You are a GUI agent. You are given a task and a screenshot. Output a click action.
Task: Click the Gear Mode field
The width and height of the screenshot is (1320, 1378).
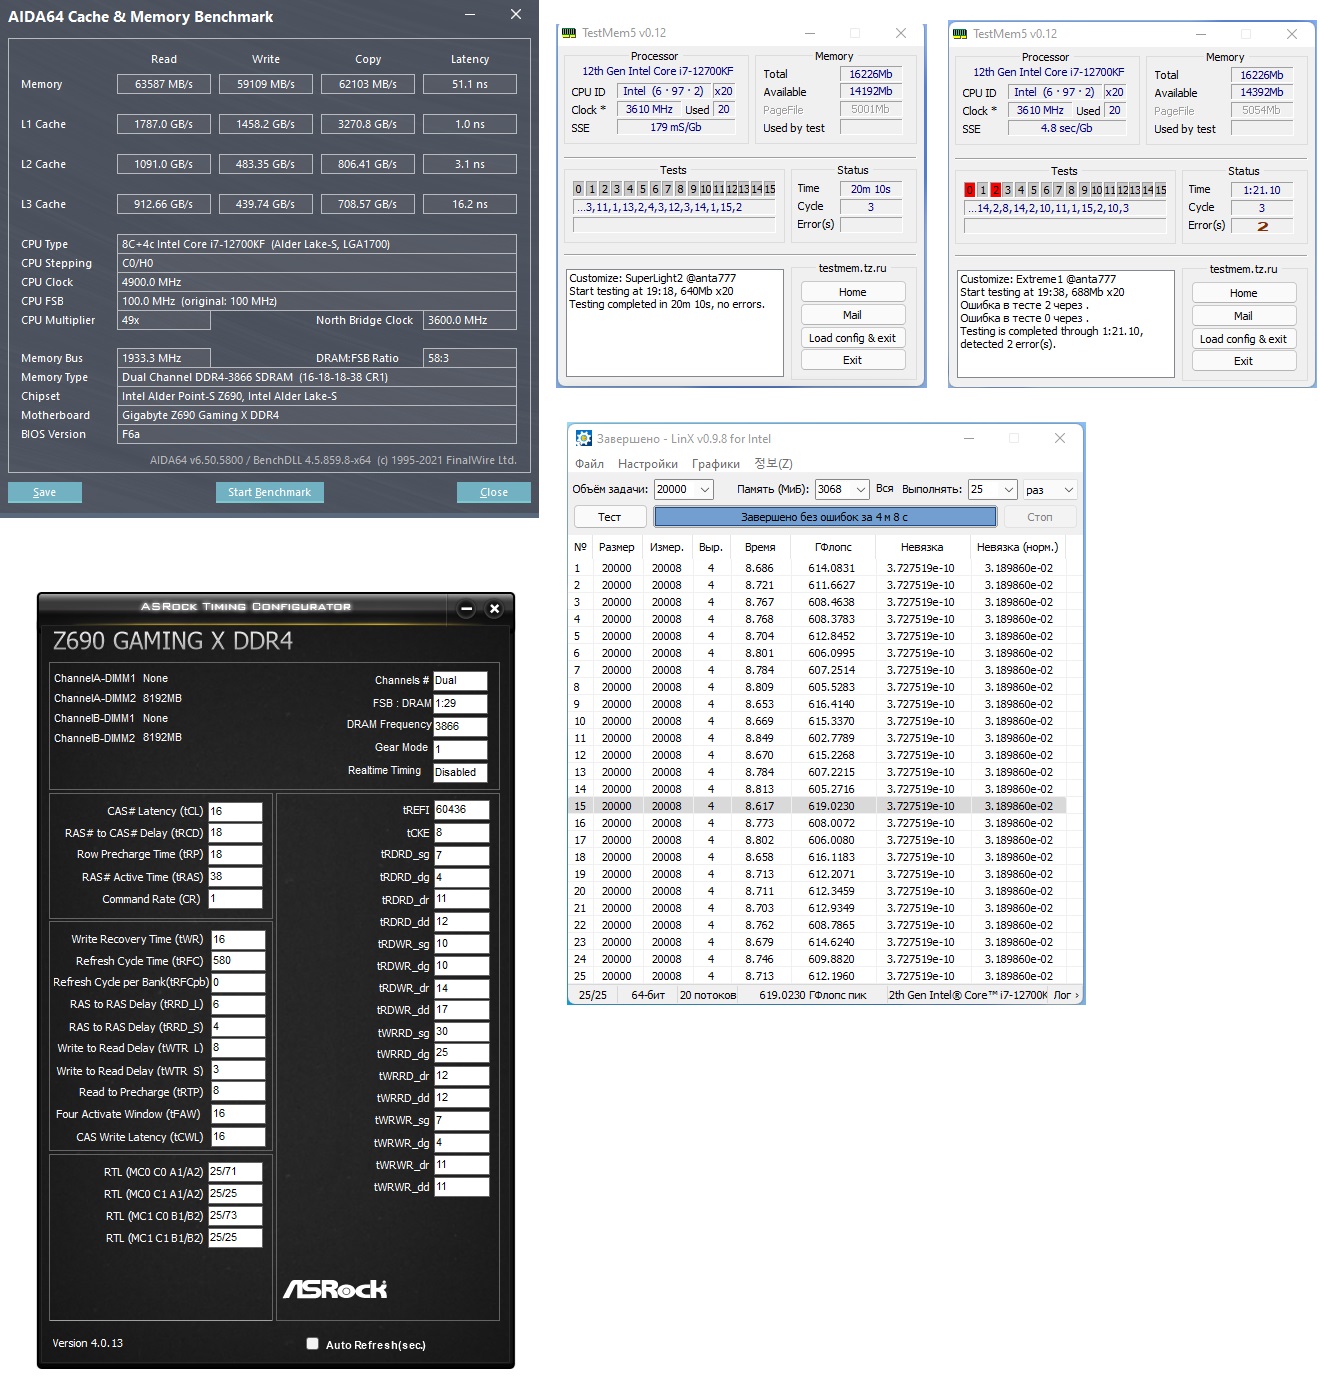[460, 750]
